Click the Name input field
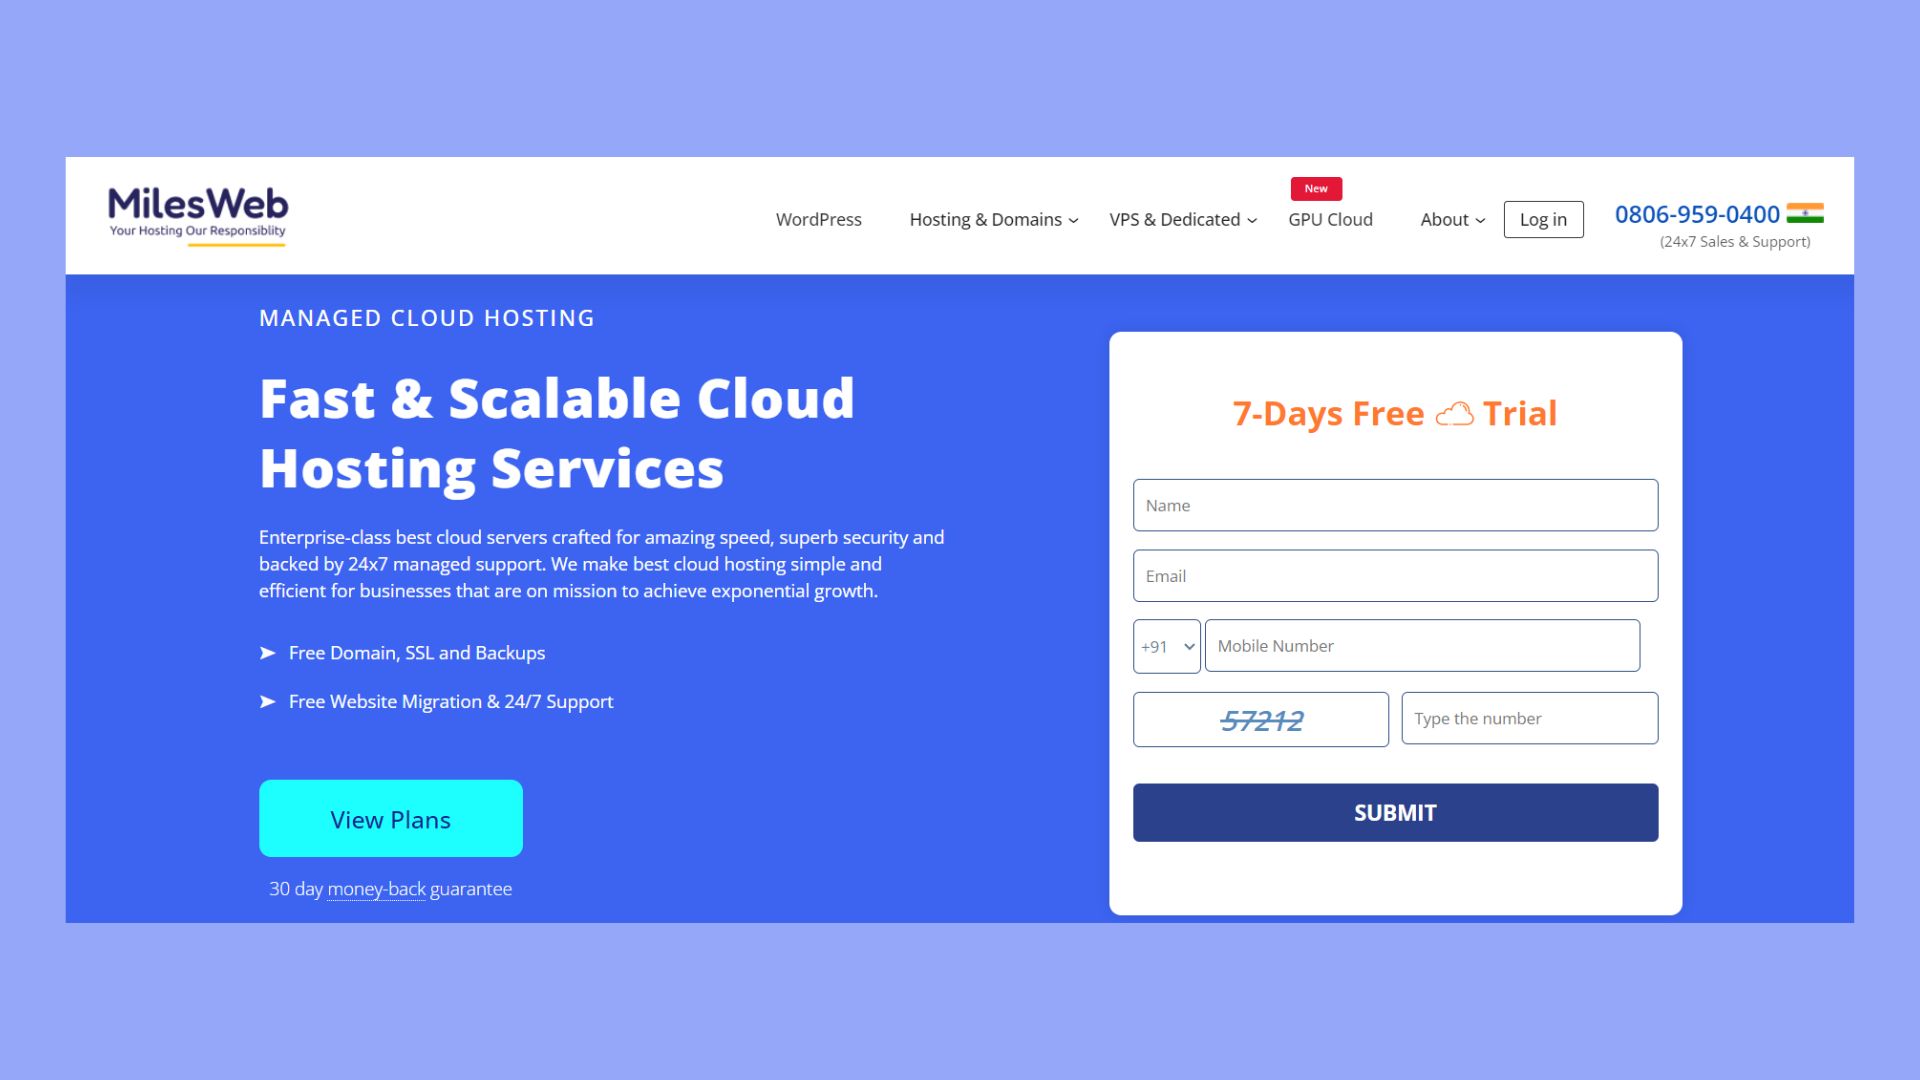Image resolution: width=1920 pixels, height=1080 pixels. coord(1395,505)
